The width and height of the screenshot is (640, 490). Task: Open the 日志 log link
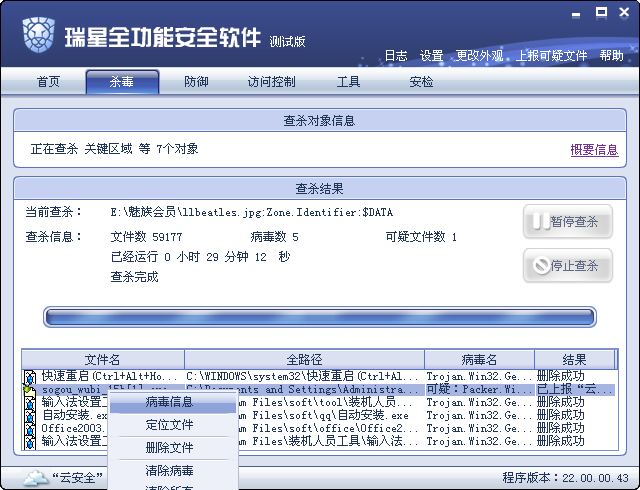[396, 56]
